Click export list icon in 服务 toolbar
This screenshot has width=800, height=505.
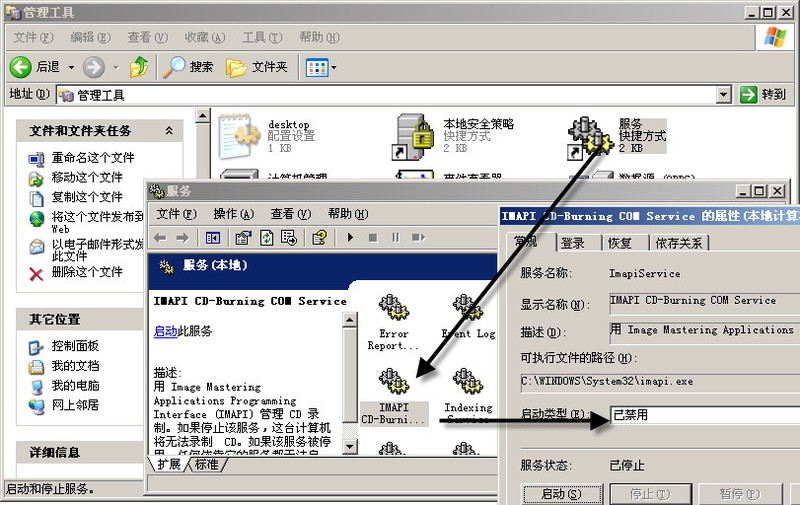(289, 238)
